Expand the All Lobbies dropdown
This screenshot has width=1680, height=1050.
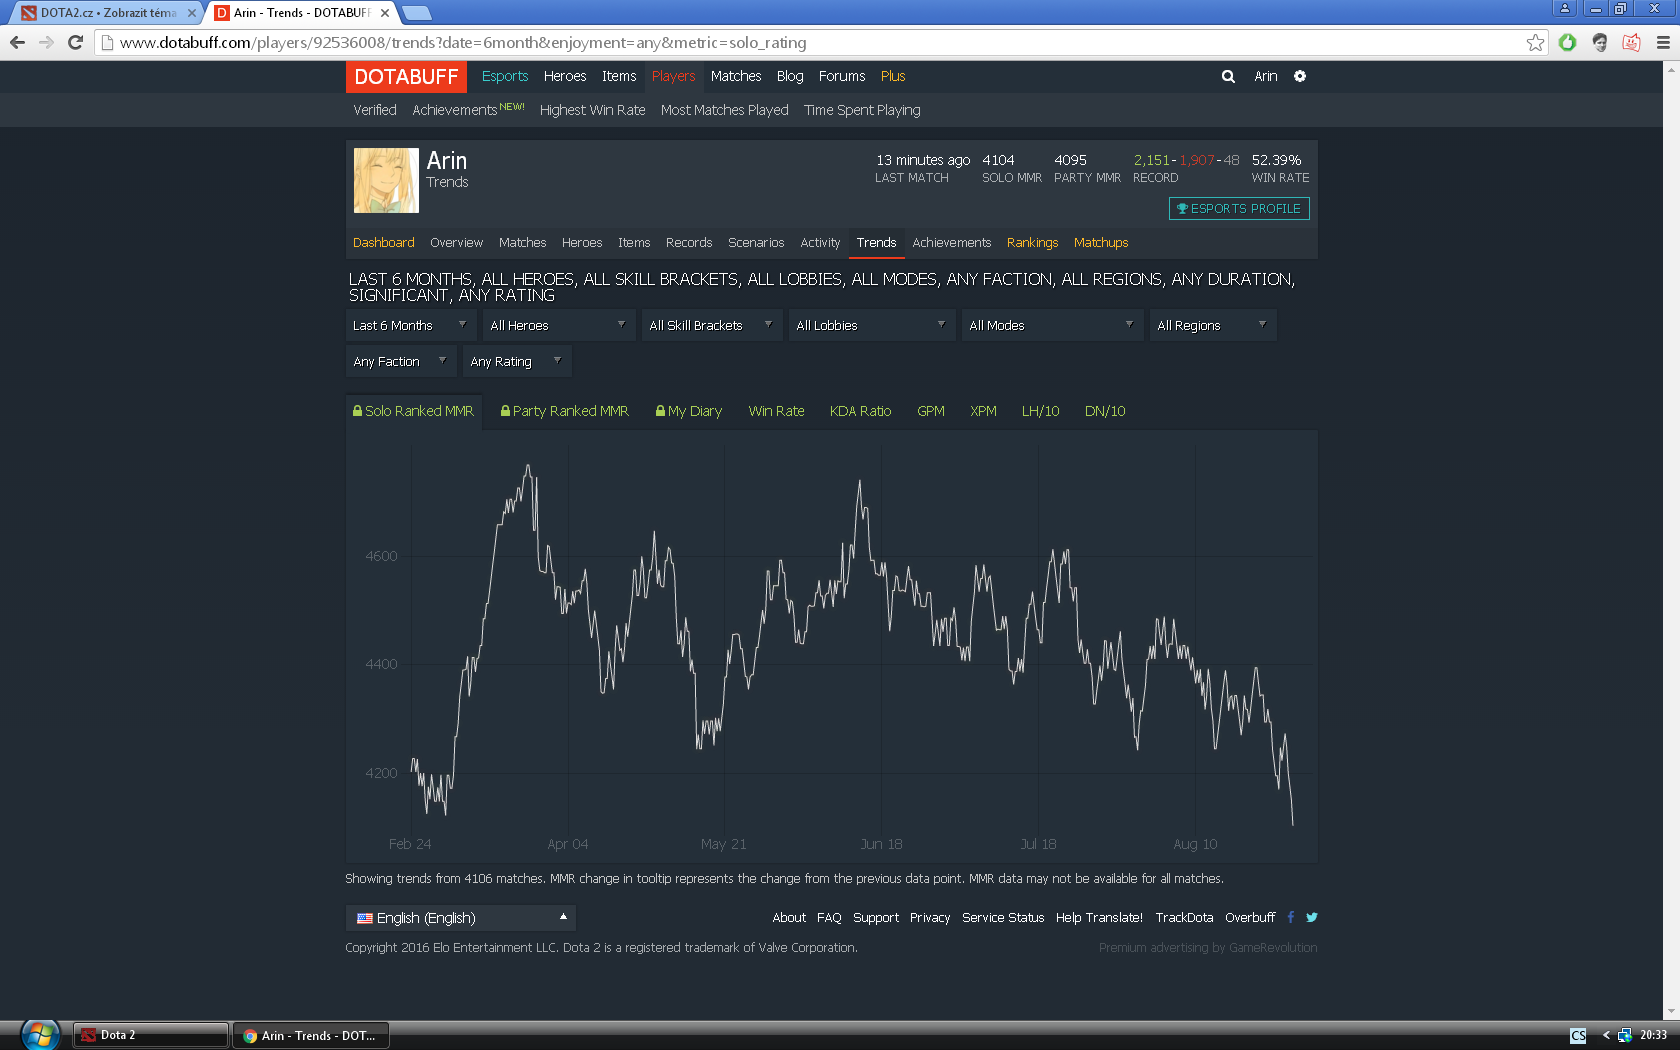pyautogui.click(x=870, y=325)
